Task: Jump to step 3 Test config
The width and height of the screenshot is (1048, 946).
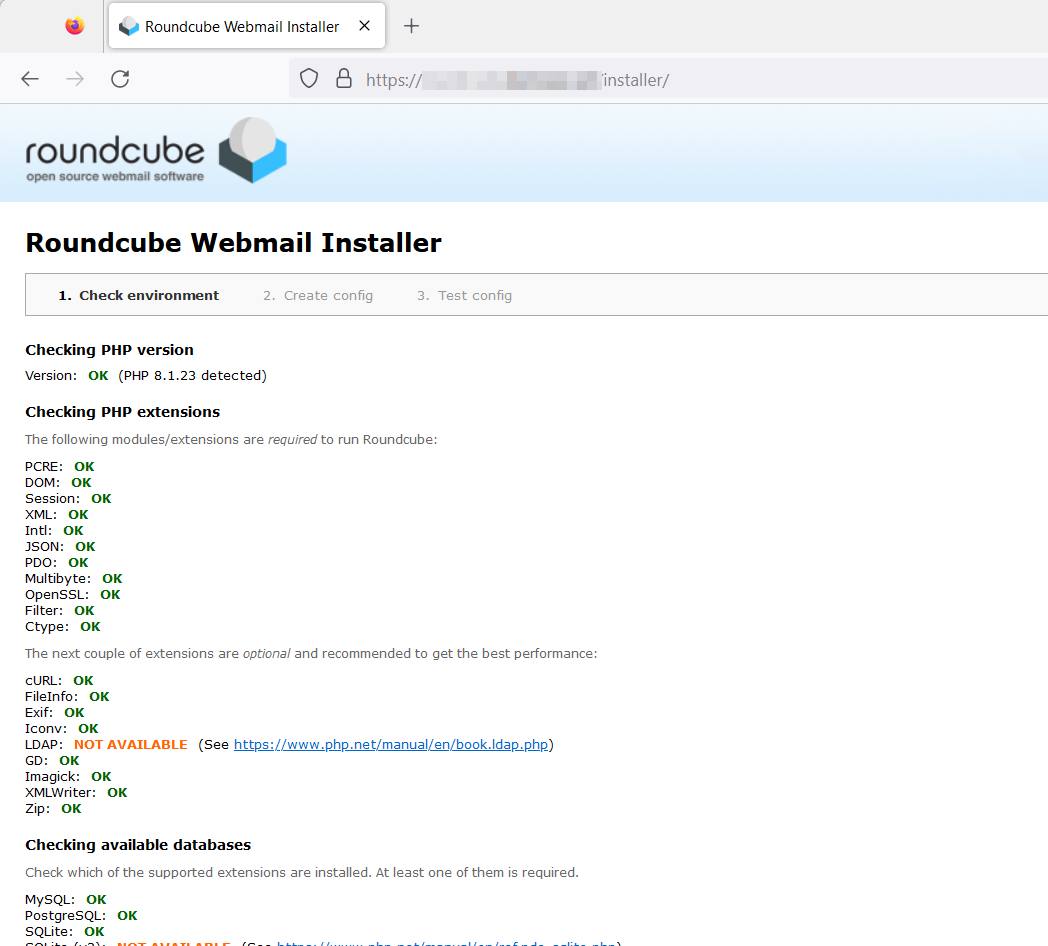Action: [464, 295]
